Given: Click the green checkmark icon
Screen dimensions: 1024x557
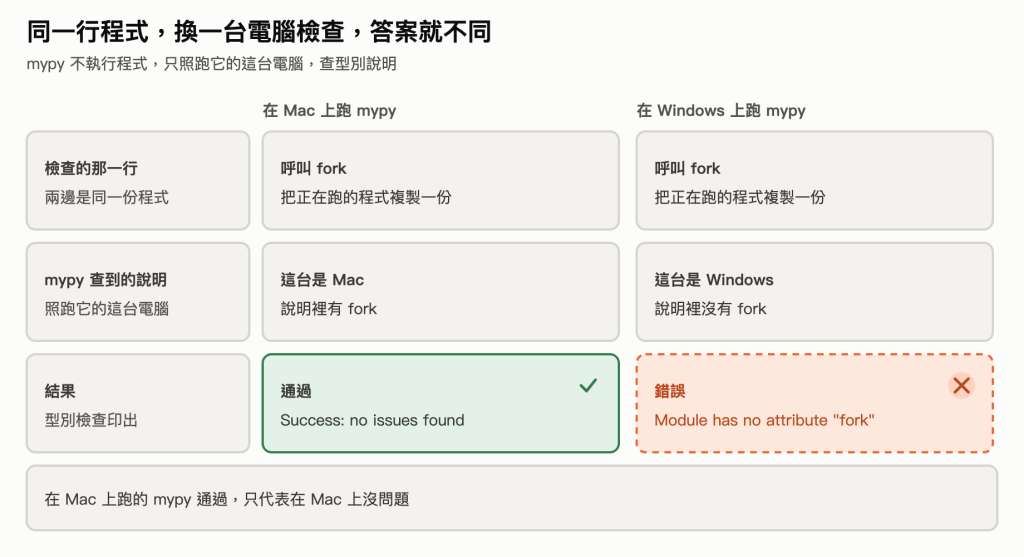Looking at the screenshot, I should coord(588,385).
